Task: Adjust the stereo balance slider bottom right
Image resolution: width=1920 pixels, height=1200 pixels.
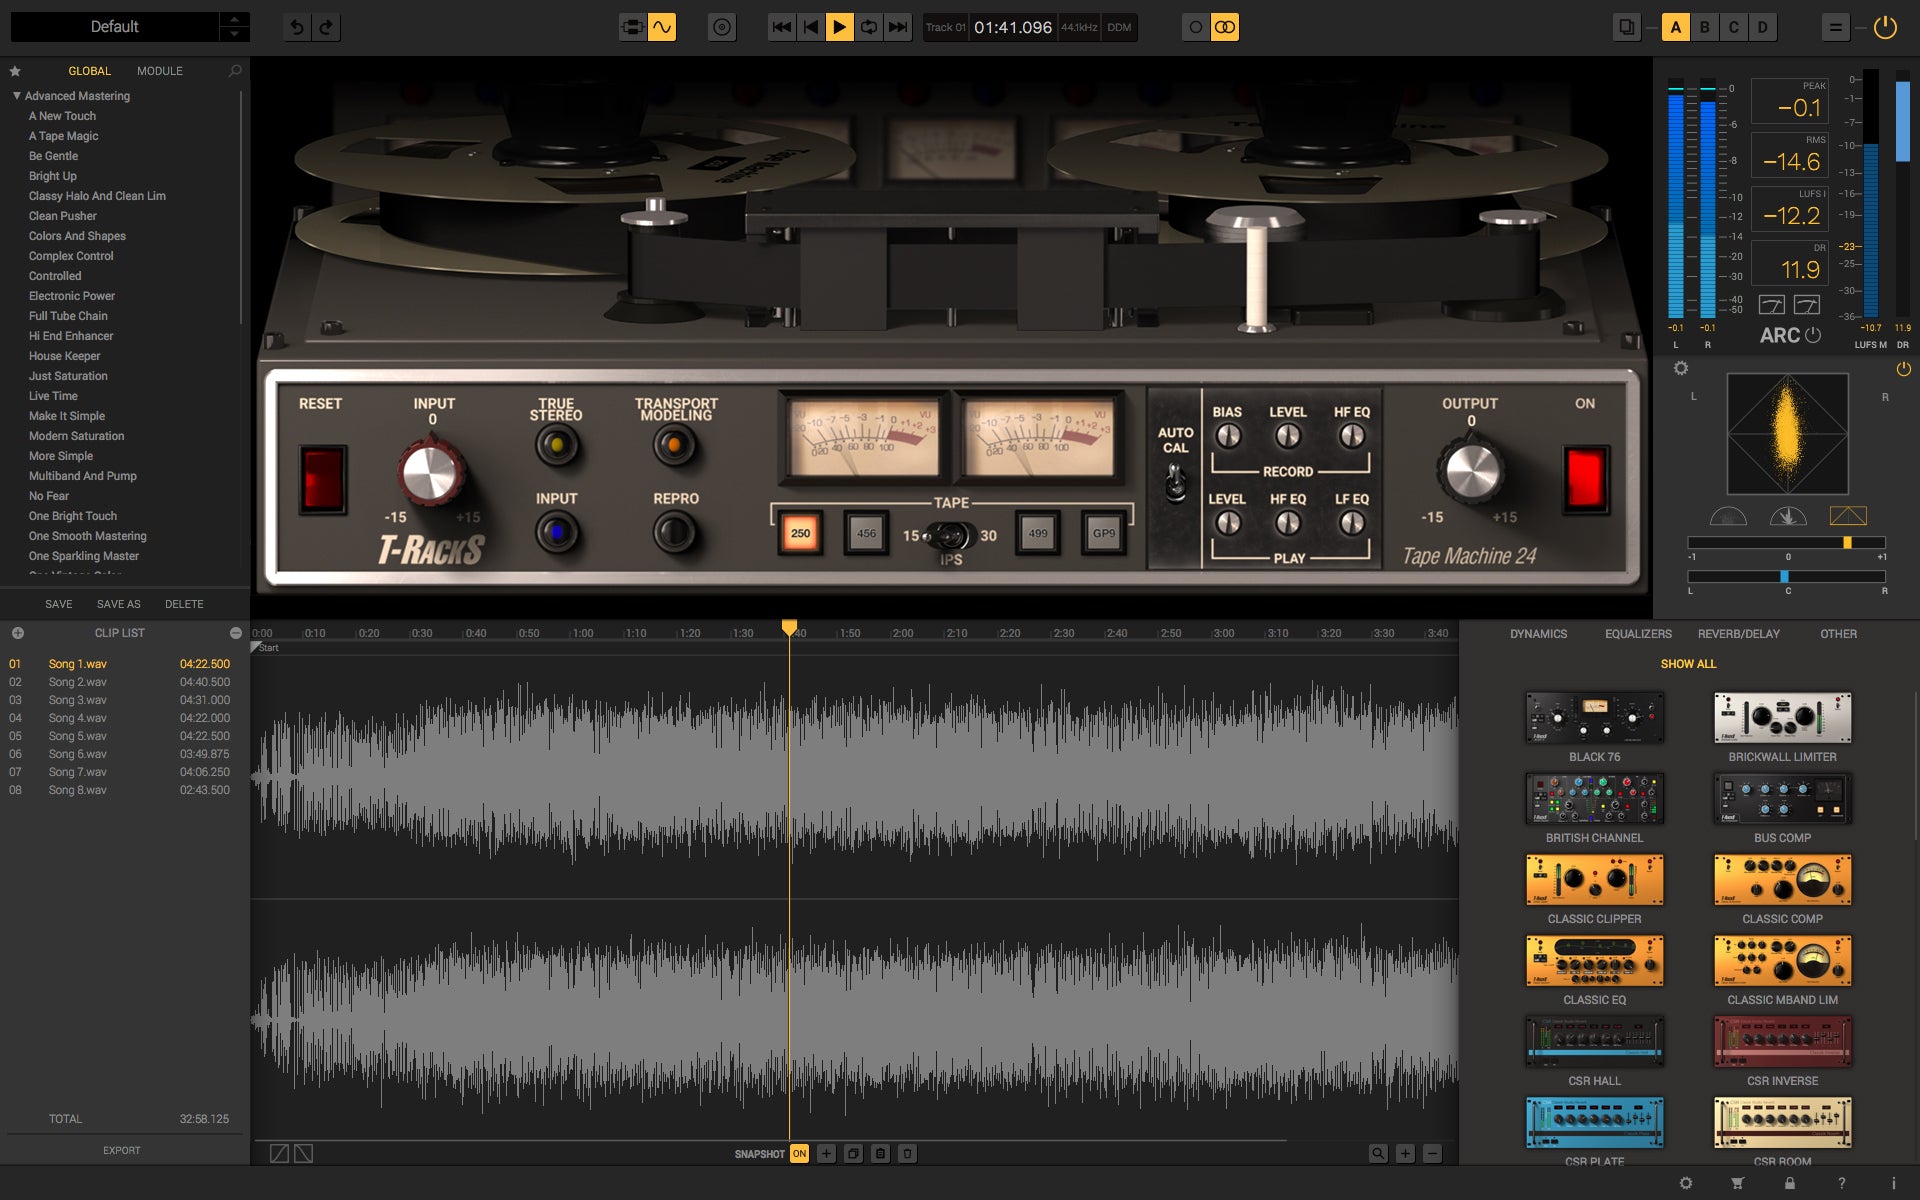Action: [x=1785, y=575]
